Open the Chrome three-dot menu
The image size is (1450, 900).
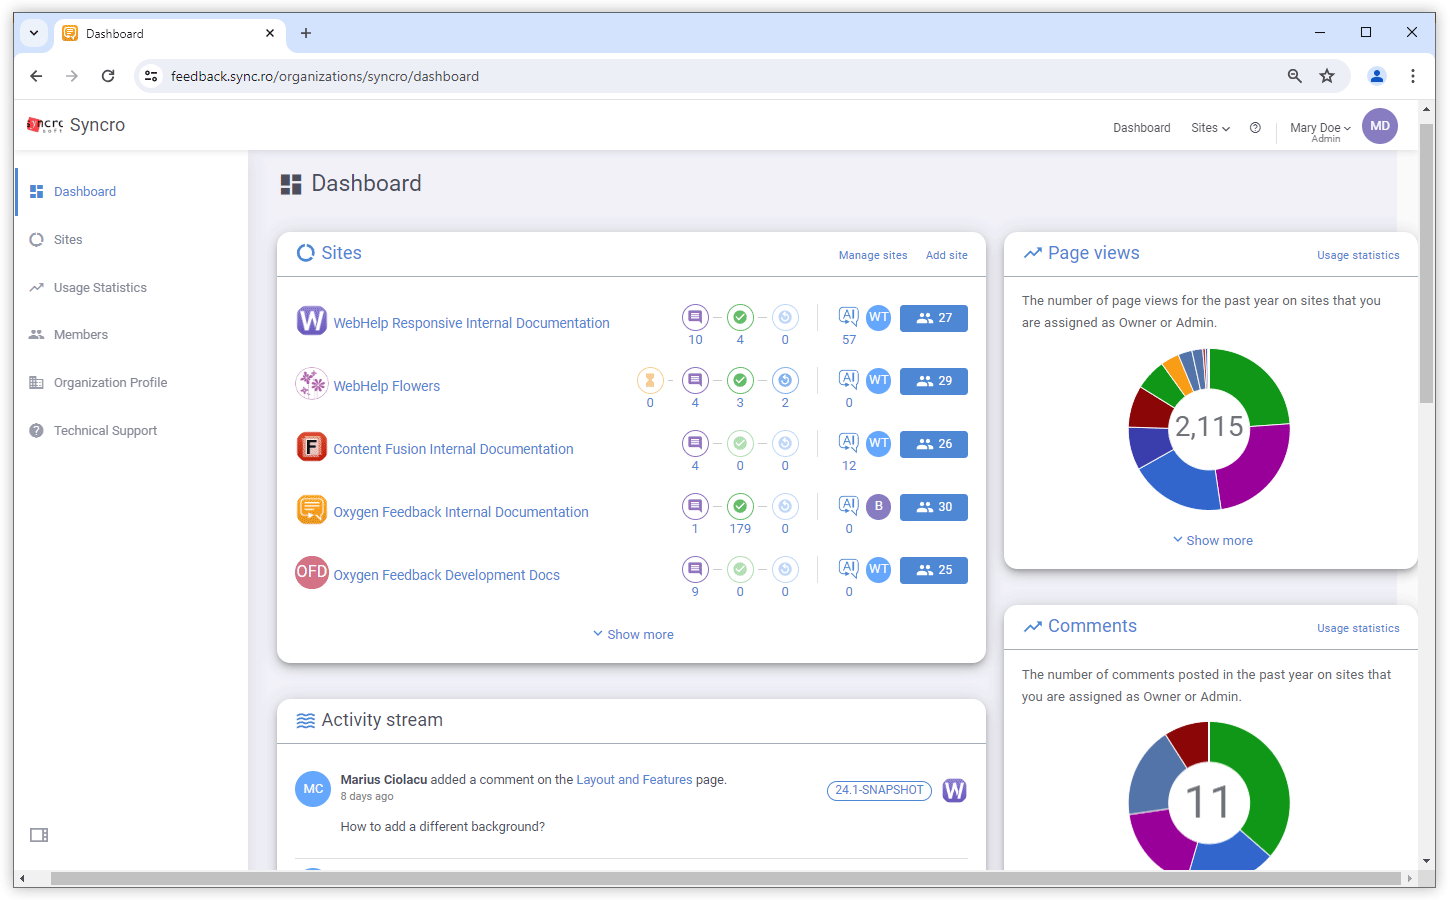click(1412, 76)
